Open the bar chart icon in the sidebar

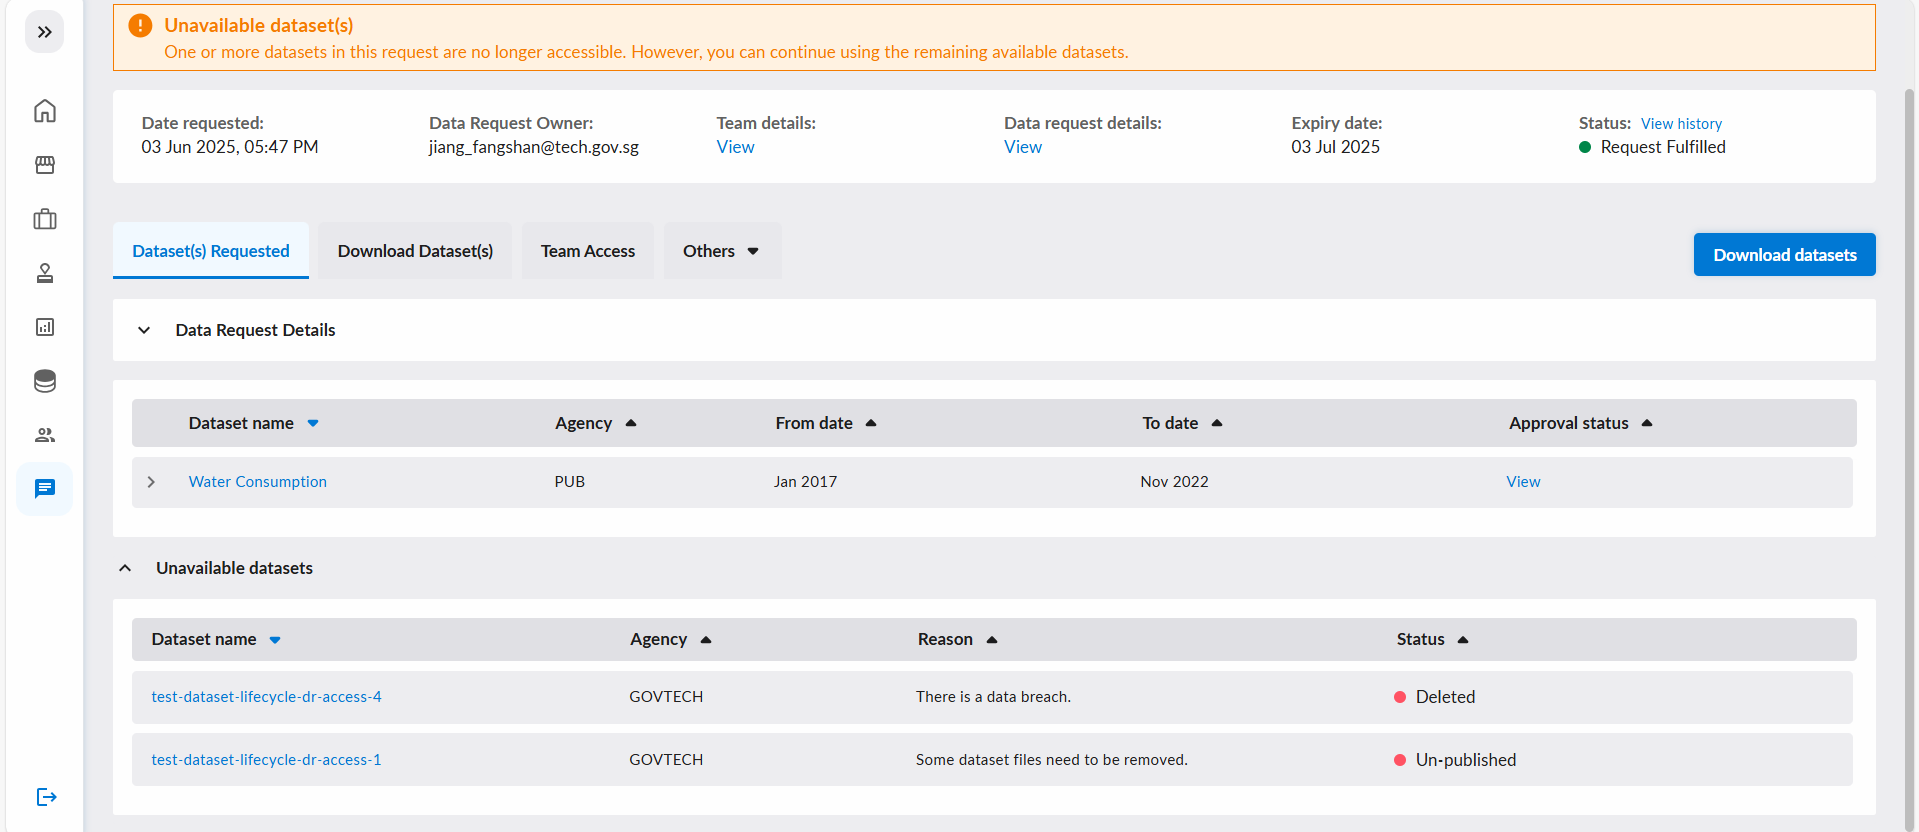45,327
